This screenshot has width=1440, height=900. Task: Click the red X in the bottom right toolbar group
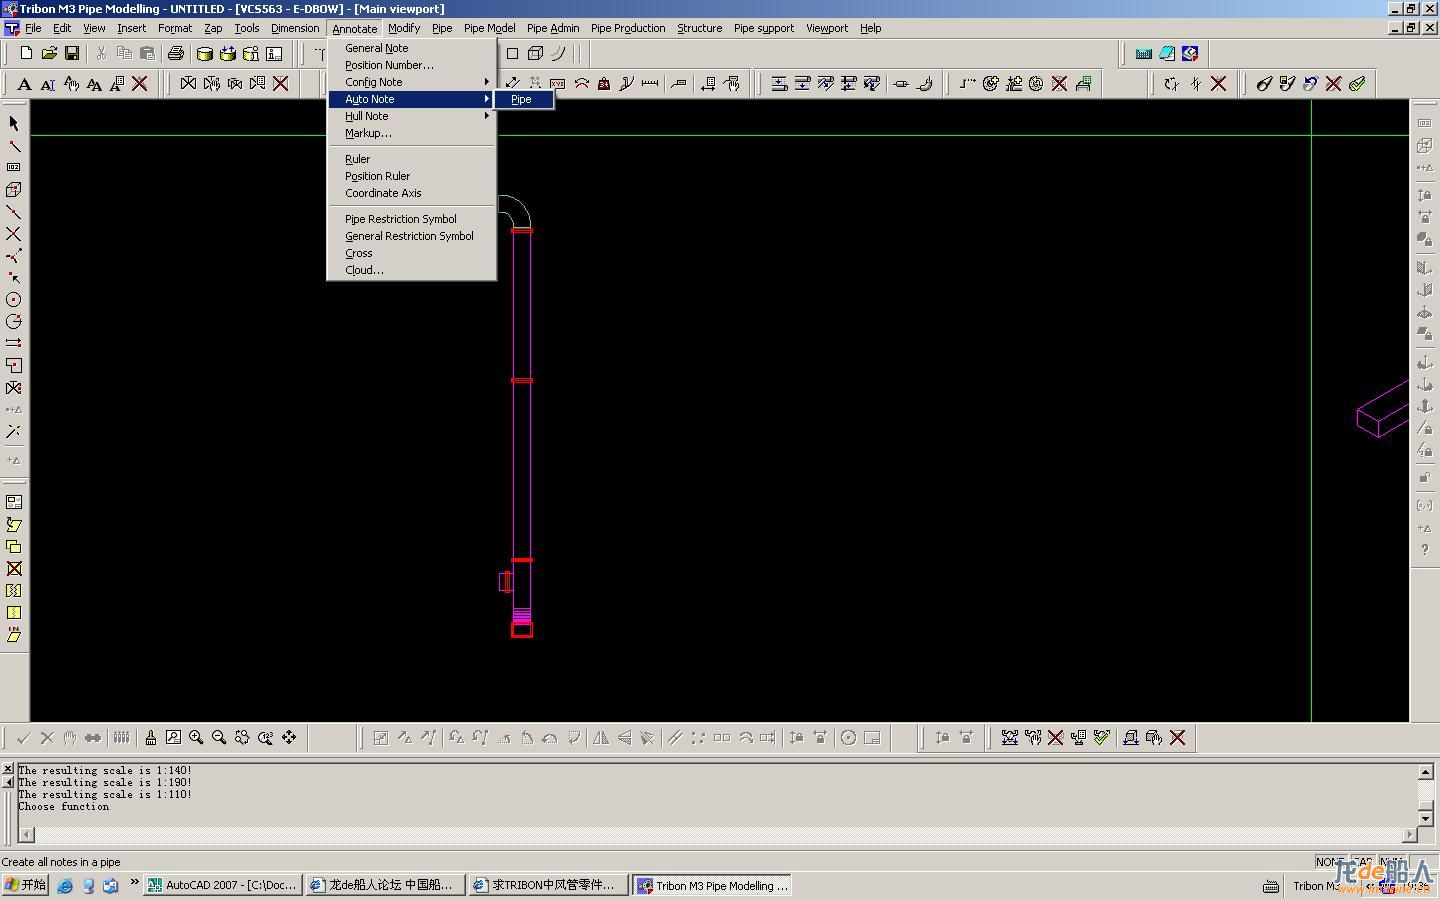tap(1178, 738)
